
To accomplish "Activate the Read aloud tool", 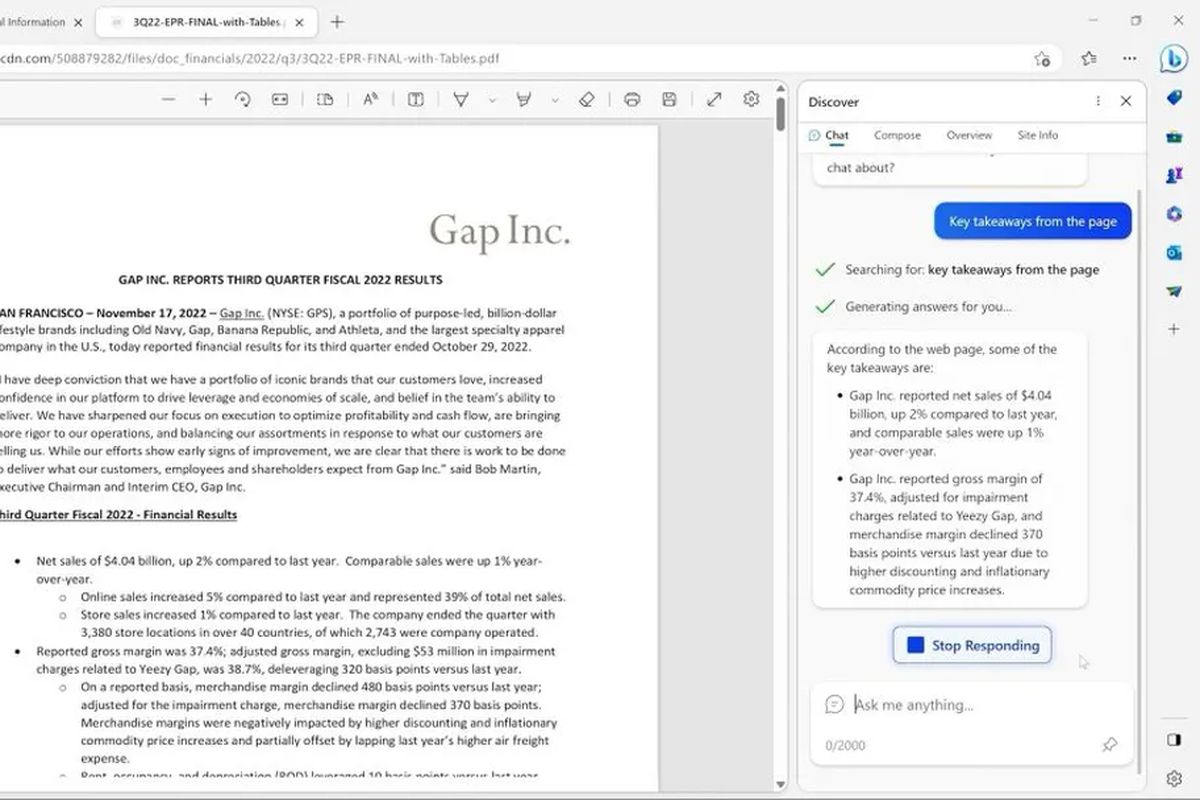I will pos(370,99).
